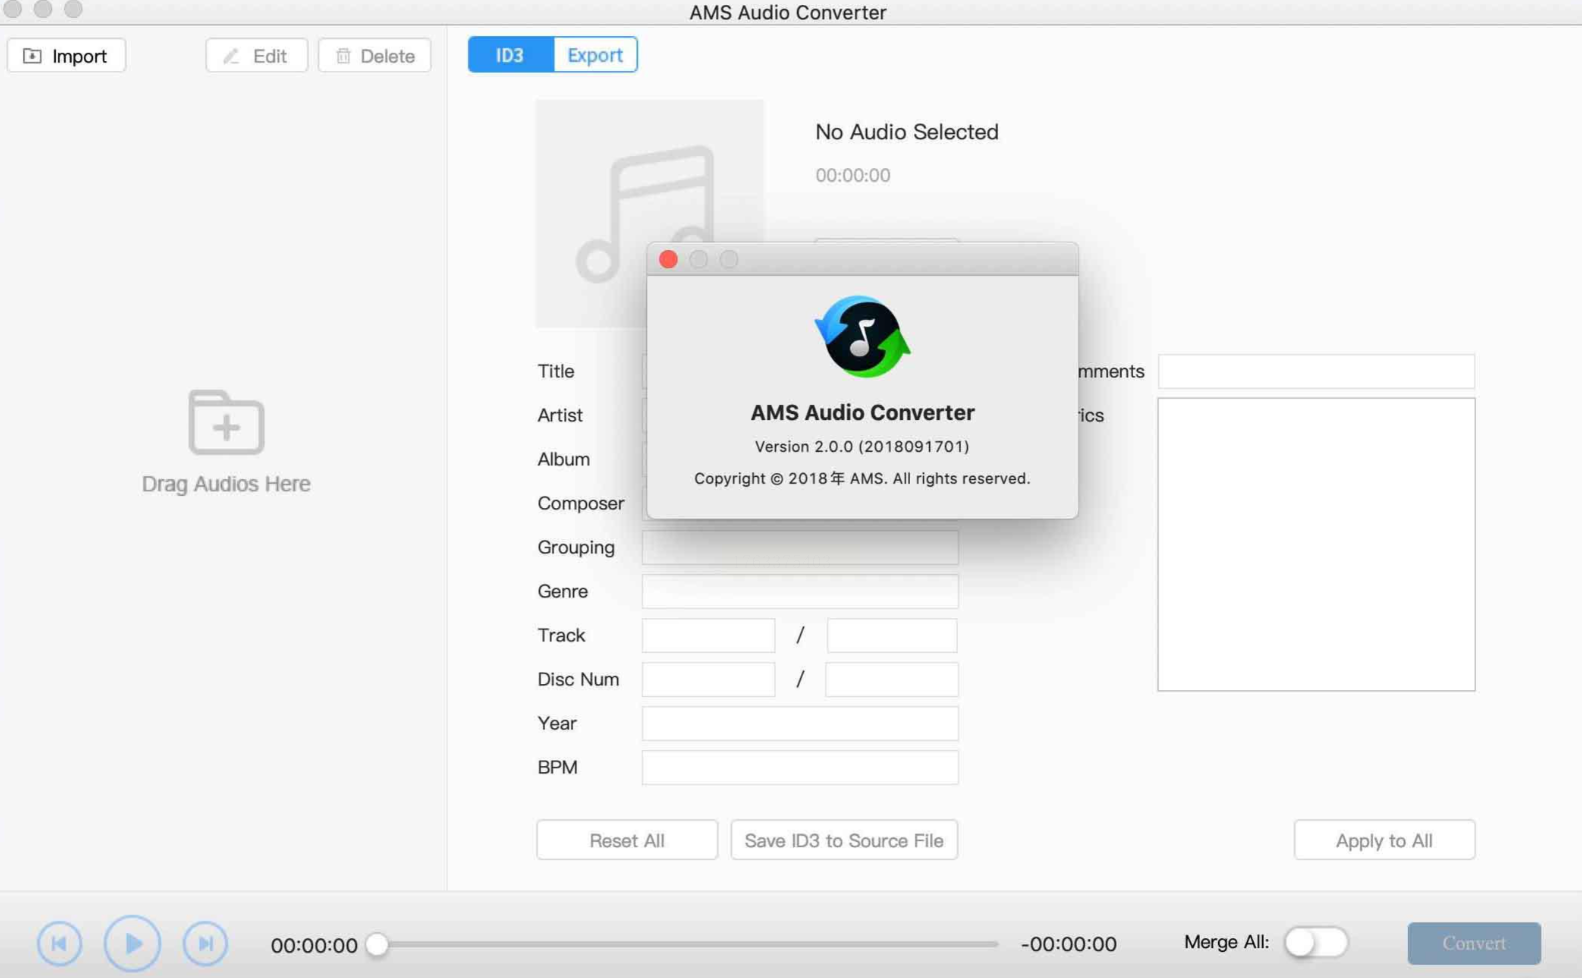This screenshot has height=978, width=1582.
Task: Click the playback progress slider handle
Action: tap(377, 944)
